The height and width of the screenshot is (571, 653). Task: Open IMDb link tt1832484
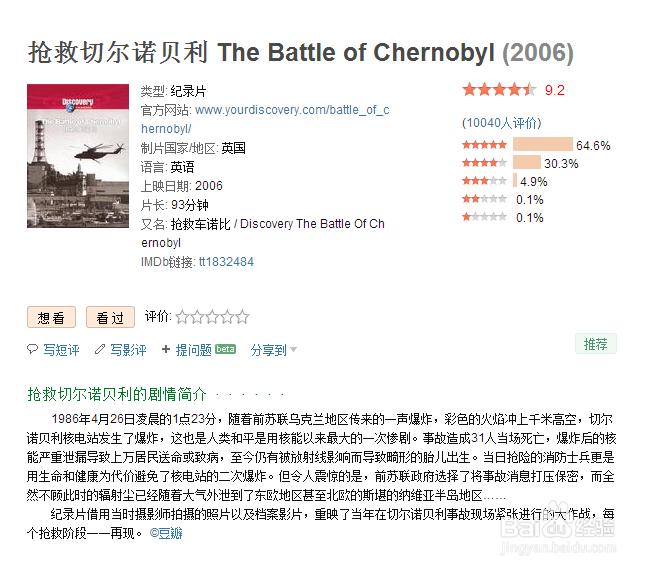[x=226, y=262]
